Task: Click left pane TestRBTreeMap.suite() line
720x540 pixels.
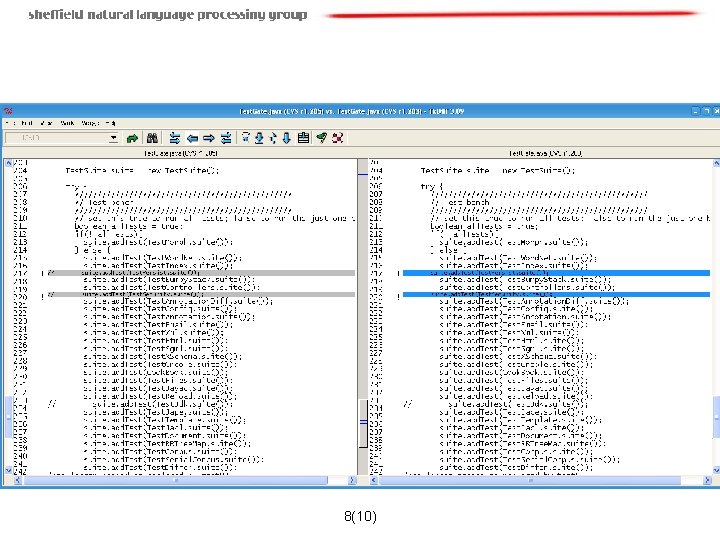Action: tap(167, 444)
